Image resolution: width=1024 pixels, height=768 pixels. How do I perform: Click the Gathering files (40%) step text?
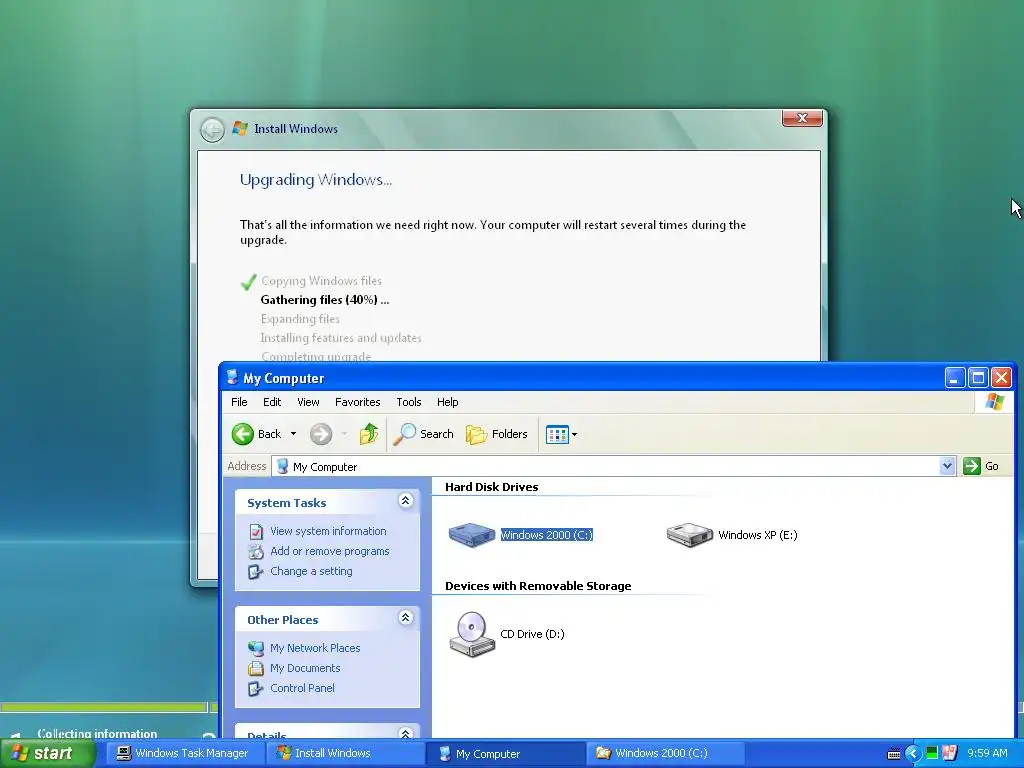325,300
